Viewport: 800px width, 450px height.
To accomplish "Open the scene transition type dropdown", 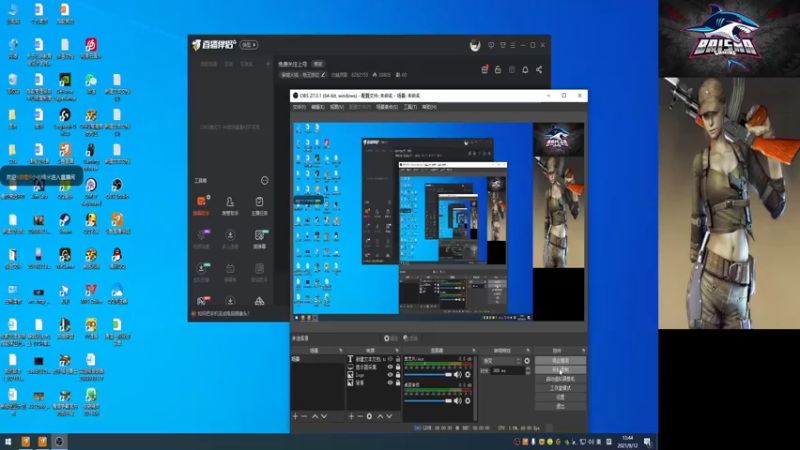I will point(502,361).
